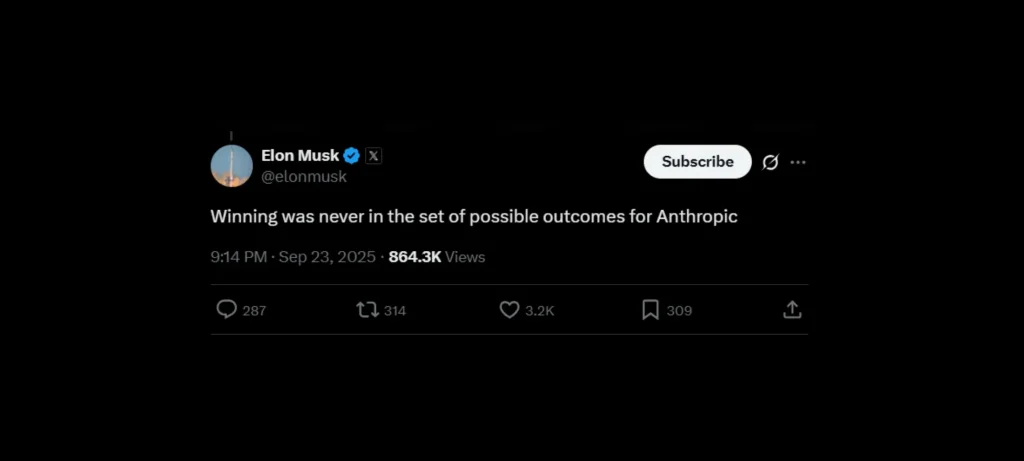Open the @elonmusk handle link
This screenshot has width=1024, height=461.
click(304, 177)
